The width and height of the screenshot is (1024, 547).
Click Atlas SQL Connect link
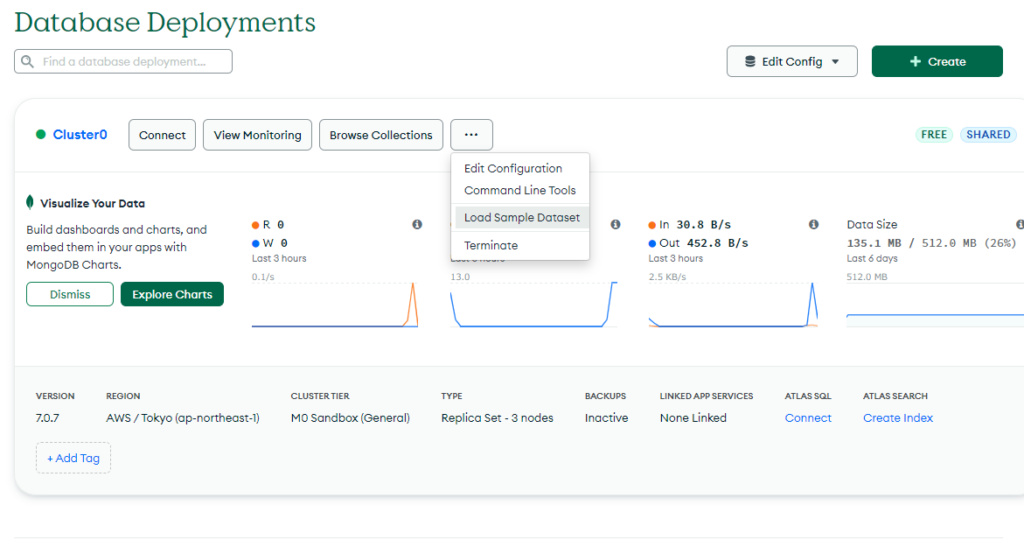coord(808,418)
